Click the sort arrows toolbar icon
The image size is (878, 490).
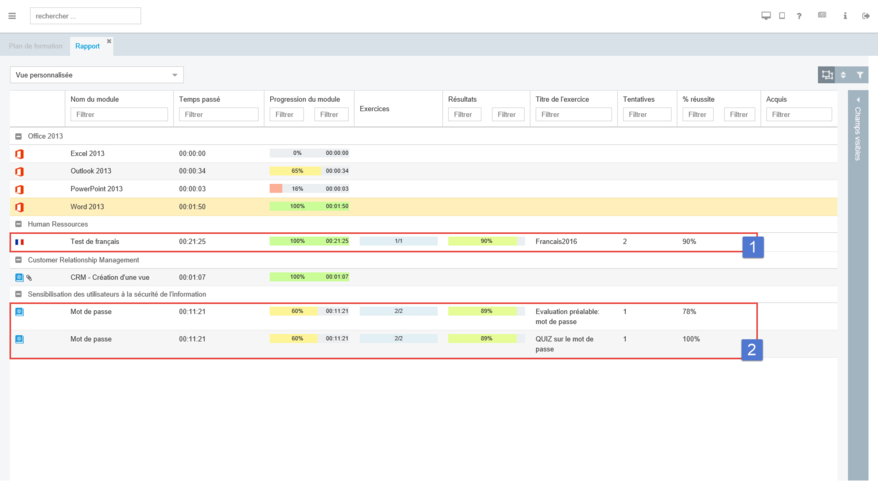(x=843, y=75)
